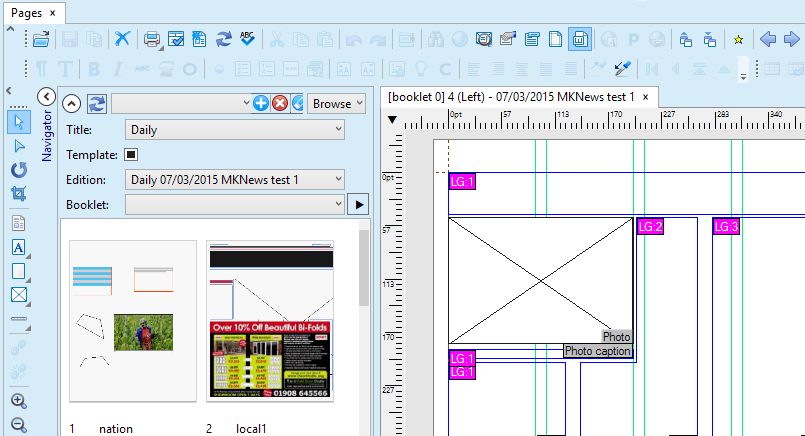
Task: Select the Text frame tool
Action: click(18, 248)
